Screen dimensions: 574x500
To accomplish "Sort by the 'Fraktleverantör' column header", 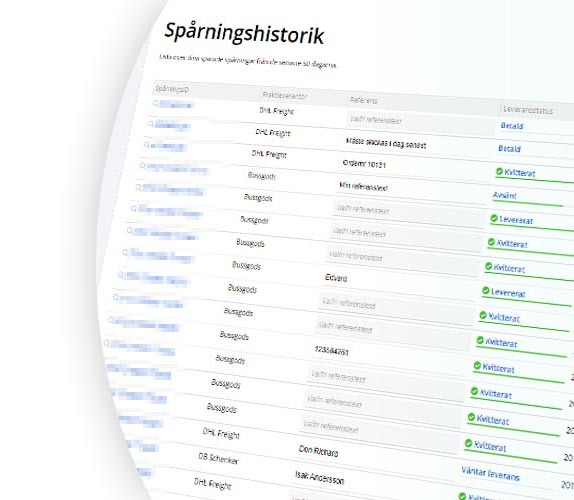I will [x=285, y=96].
